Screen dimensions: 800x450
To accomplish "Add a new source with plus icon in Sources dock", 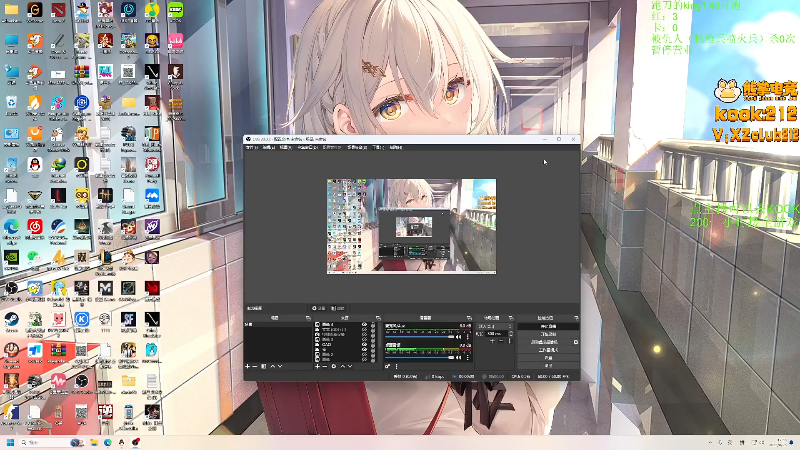I will point(317,366).
